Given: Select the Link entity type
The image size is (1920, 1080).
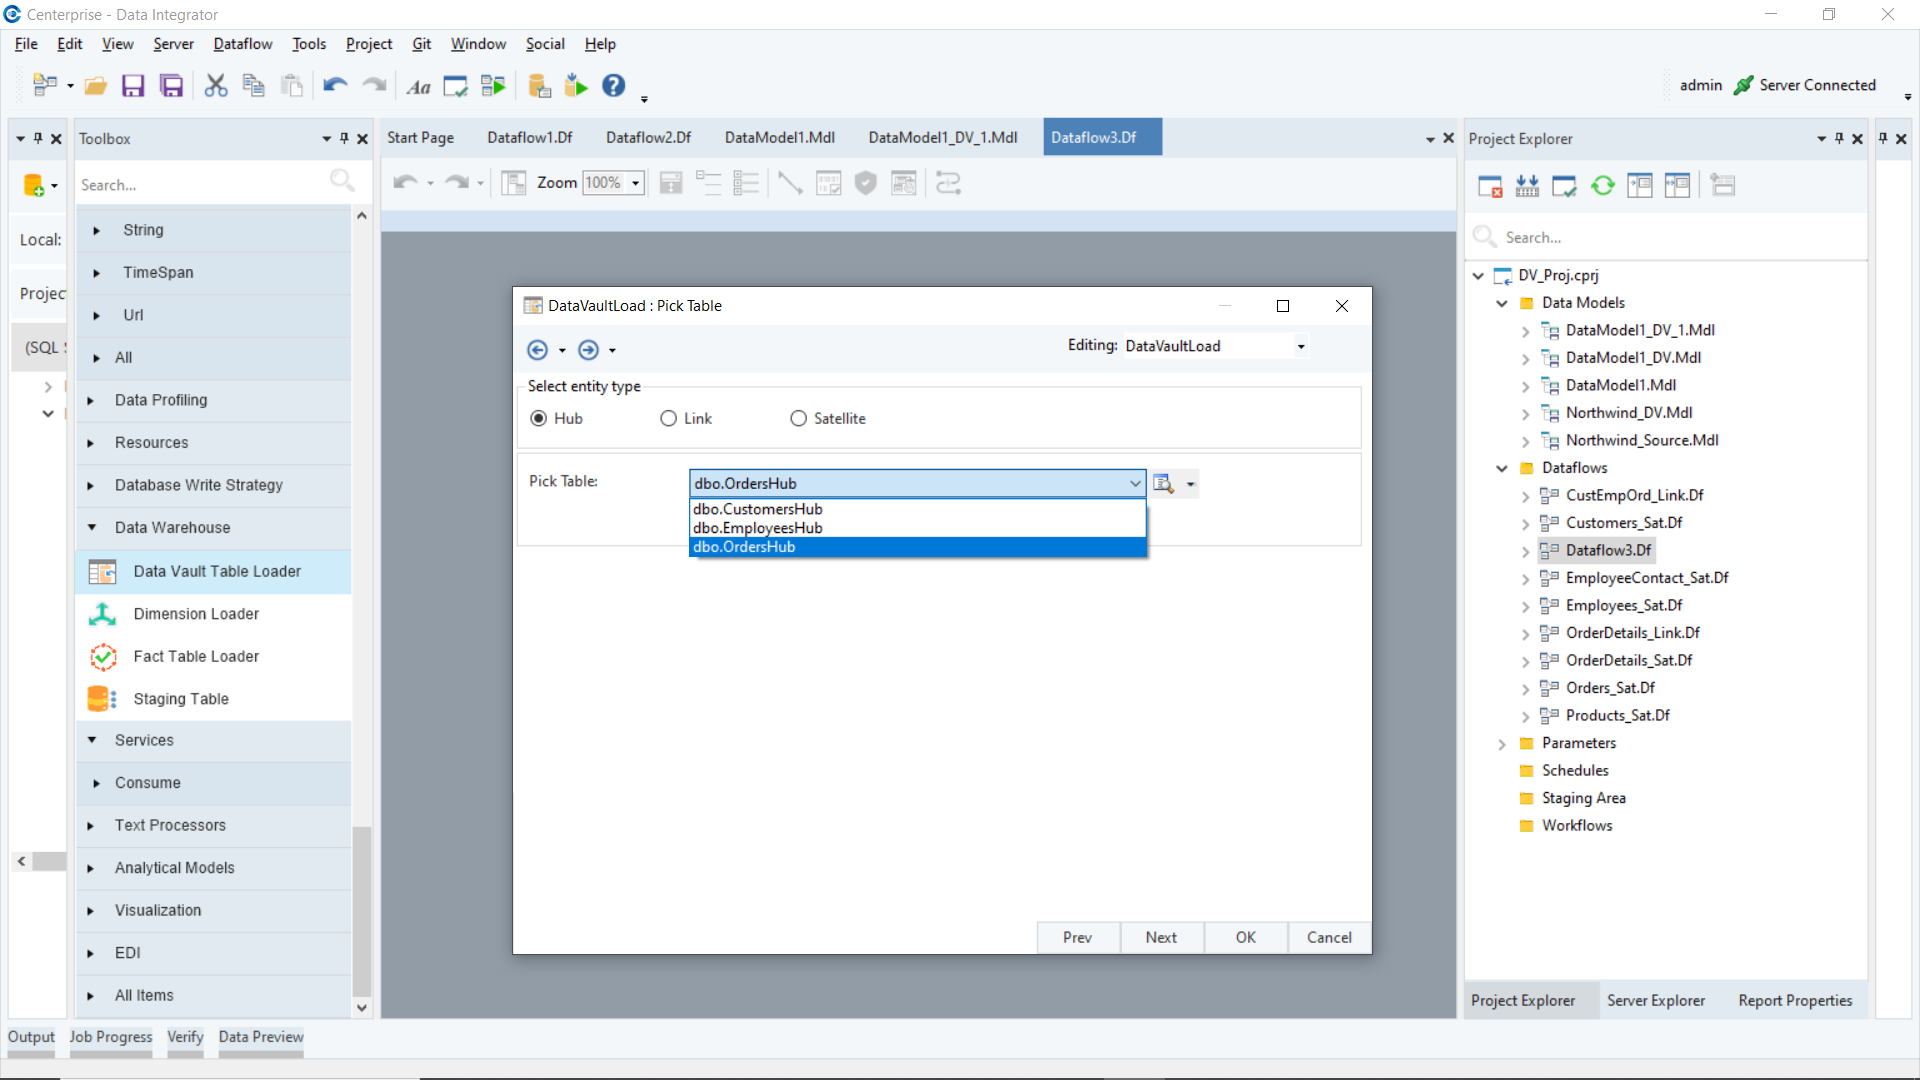Looking at the screenshot, I should click(x=669, y=418).
